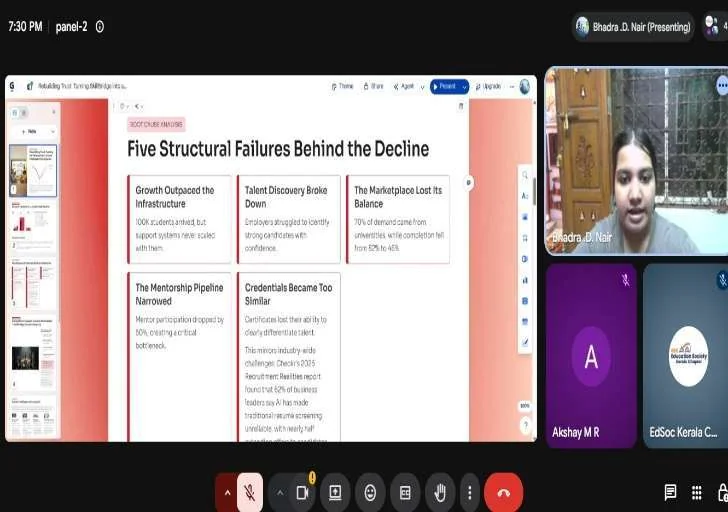Viewport: 728px width, 512px height.
Task: Open the search tool in Gamma insert bar
Action: pyautogui.click(x=525, y=175)
